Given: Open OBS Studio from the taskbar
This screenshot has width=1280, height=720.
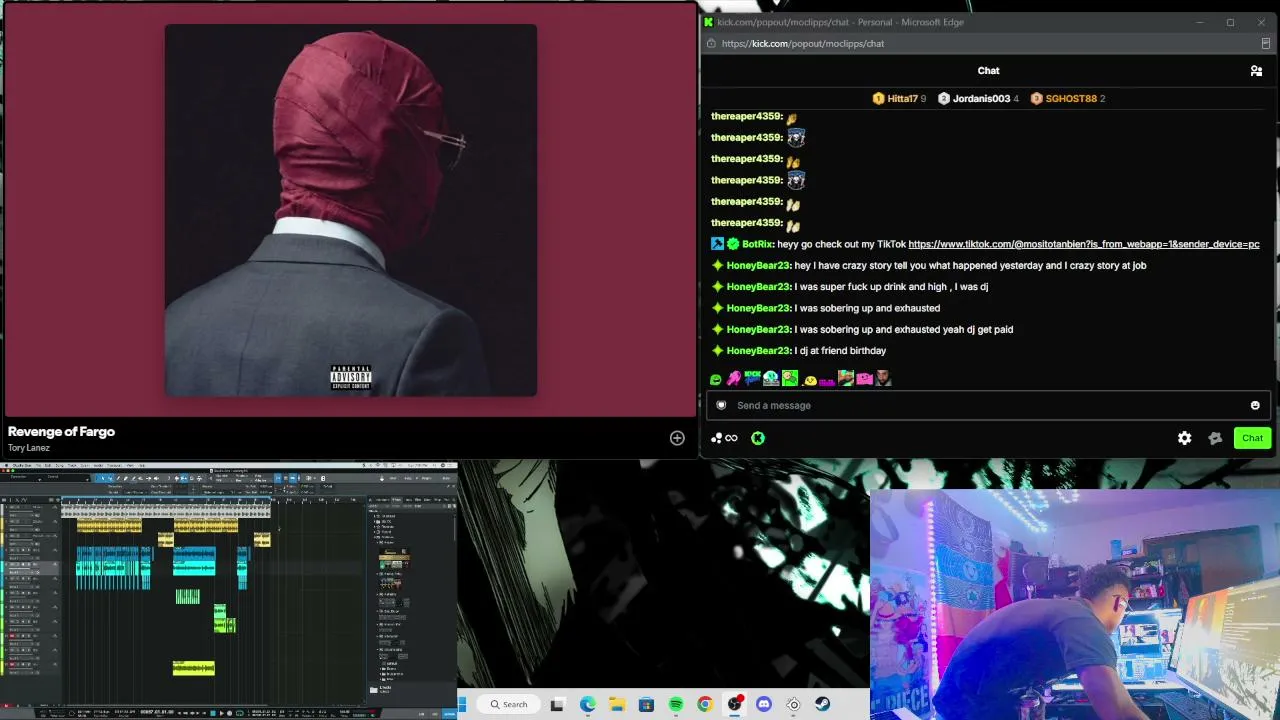Looking at the screenshot, I should pyautogui.click(x=735, y=704).
